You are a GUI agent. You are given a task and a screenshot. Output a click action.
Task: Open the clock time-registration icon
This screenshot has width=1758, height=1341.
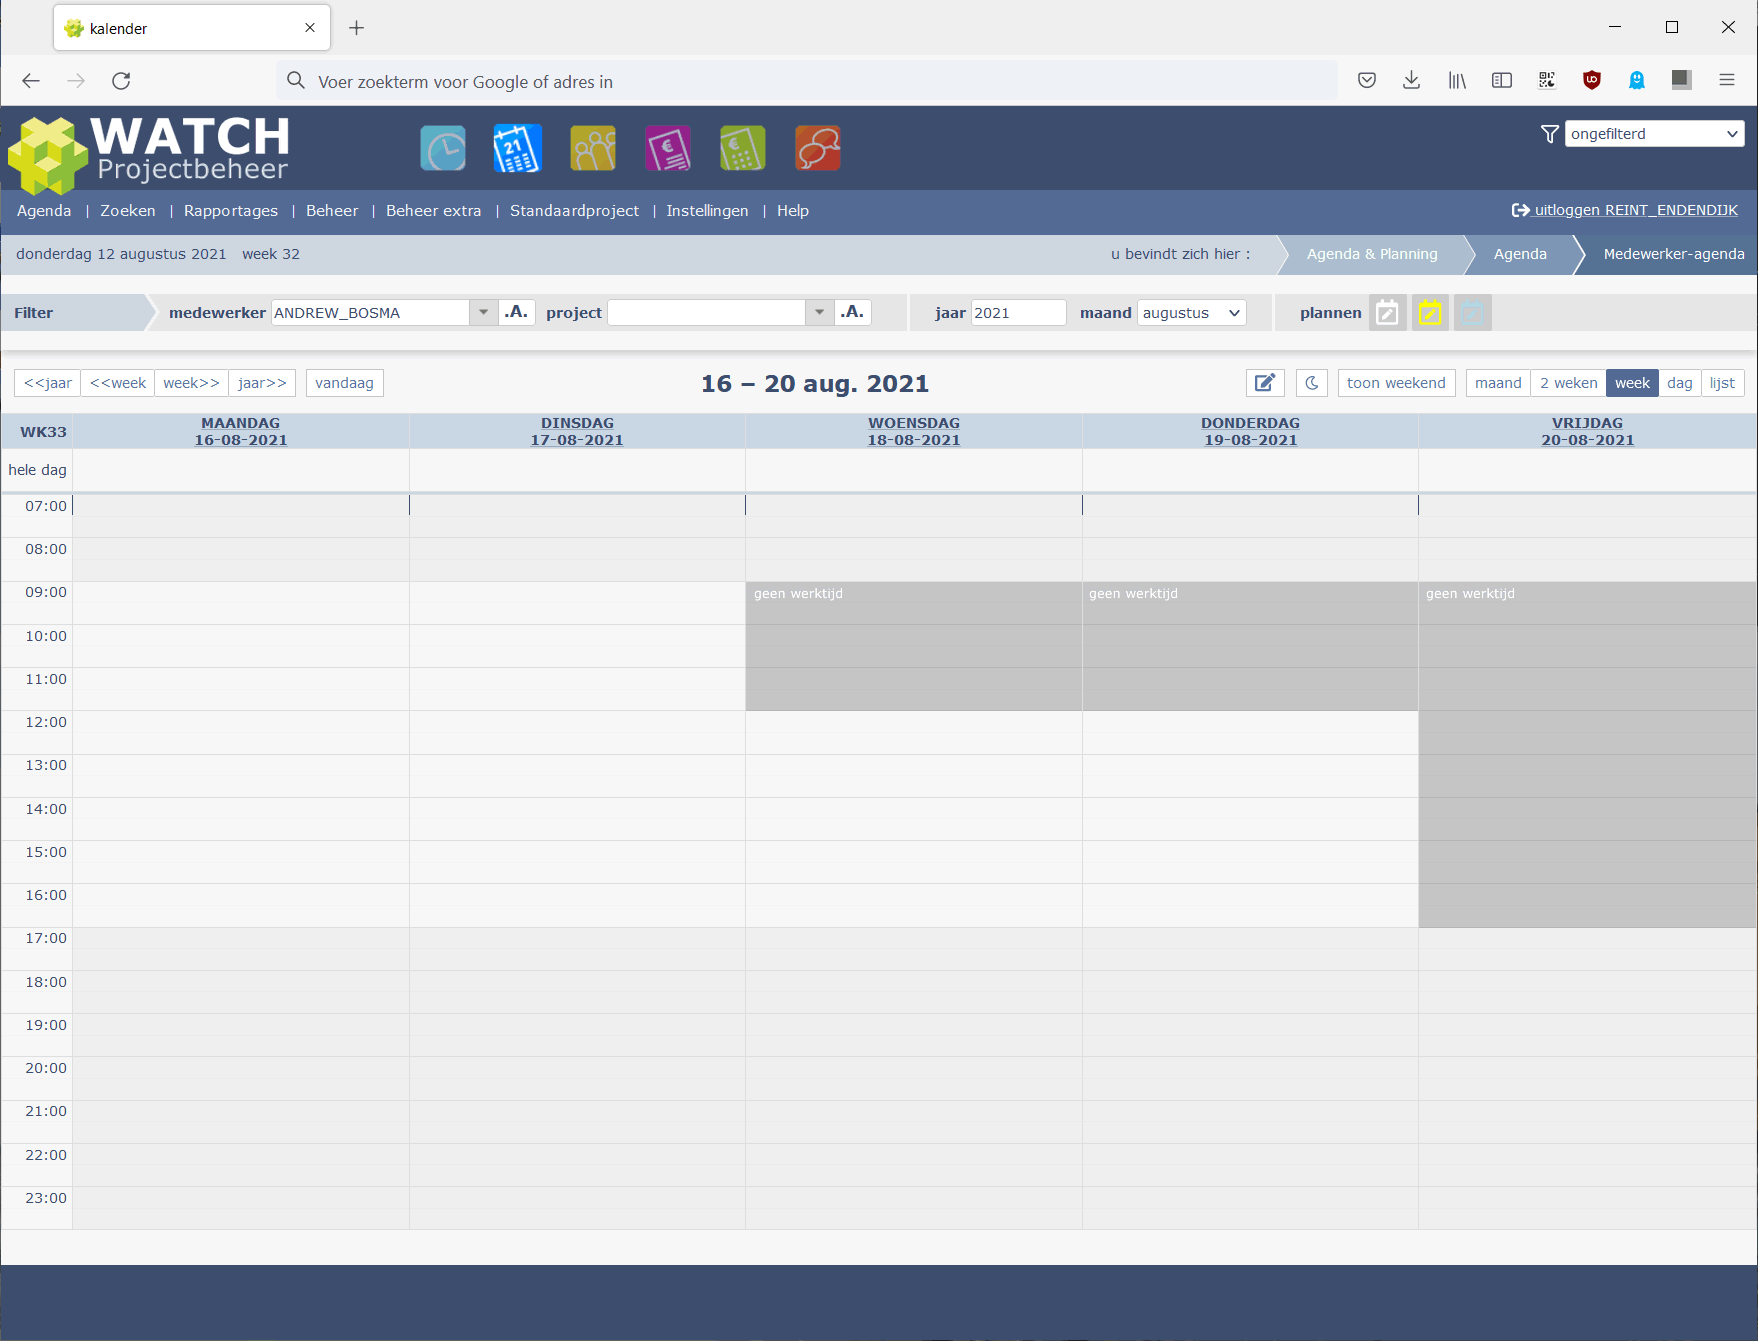pos(442,149)
